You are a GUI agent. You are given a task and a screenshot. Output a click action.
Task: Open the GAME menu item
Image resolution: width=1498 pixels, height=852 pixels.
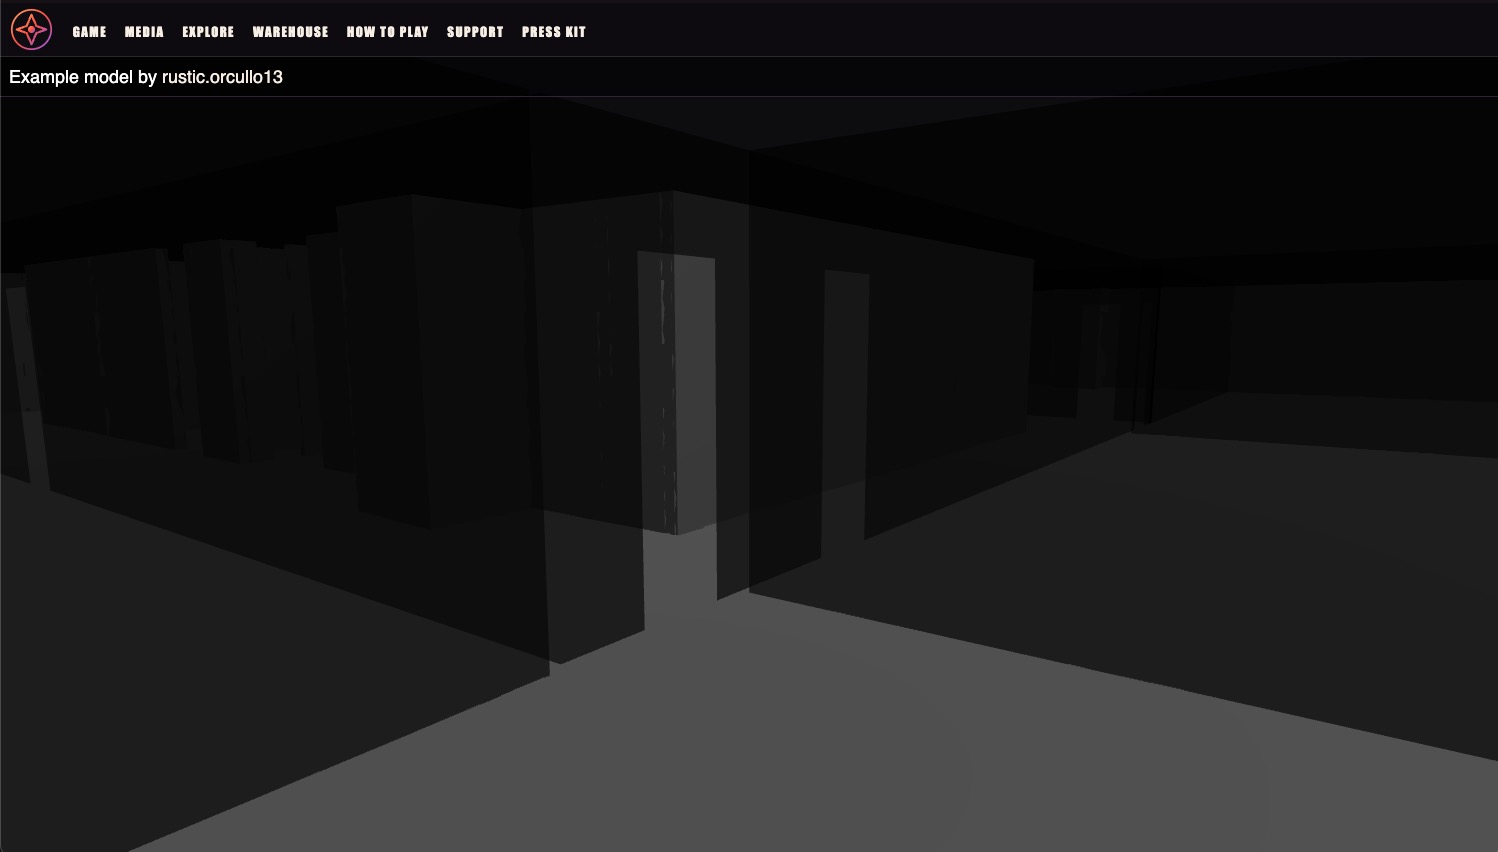(x=89, y=32)
